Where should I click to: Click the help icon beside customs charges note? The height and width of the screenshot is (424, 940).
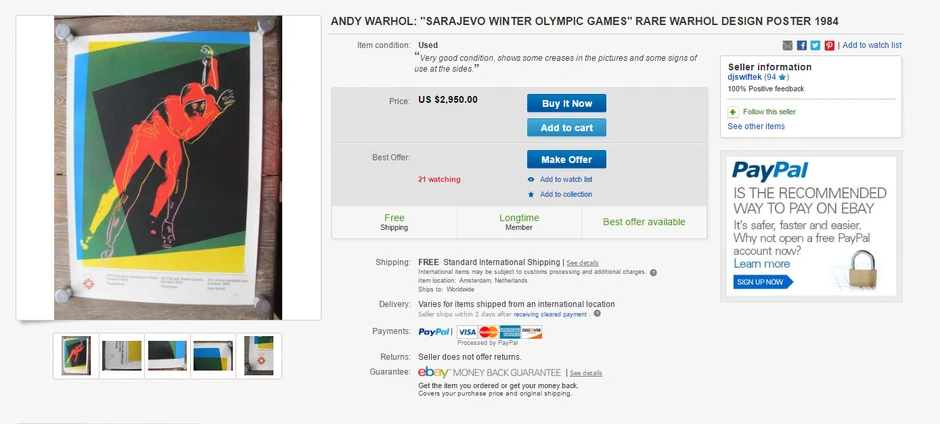pyautogui.click(x=653, y=272)
